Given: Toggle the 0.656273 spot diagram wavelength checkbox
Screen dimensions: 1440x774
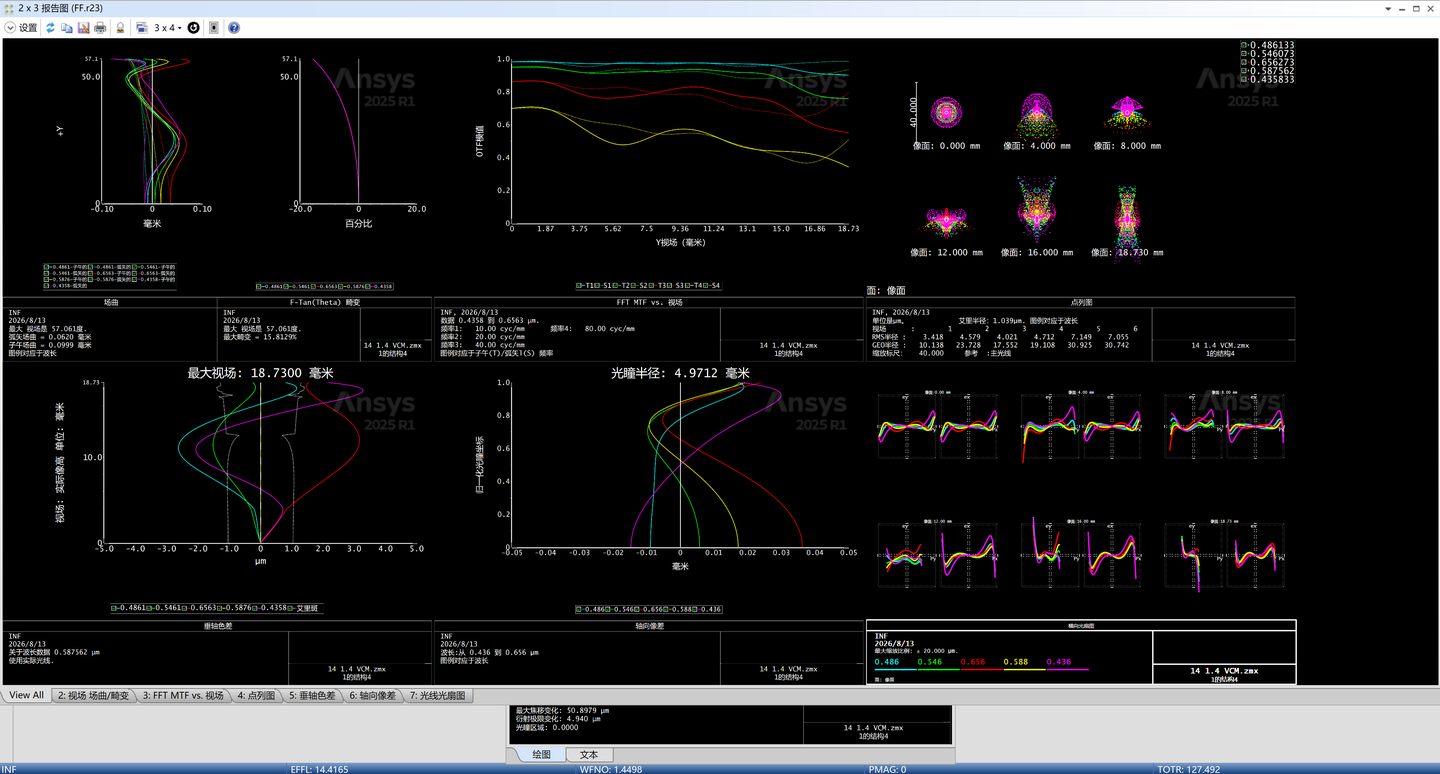Looking at the screenshot, I should pos(1243,62).
